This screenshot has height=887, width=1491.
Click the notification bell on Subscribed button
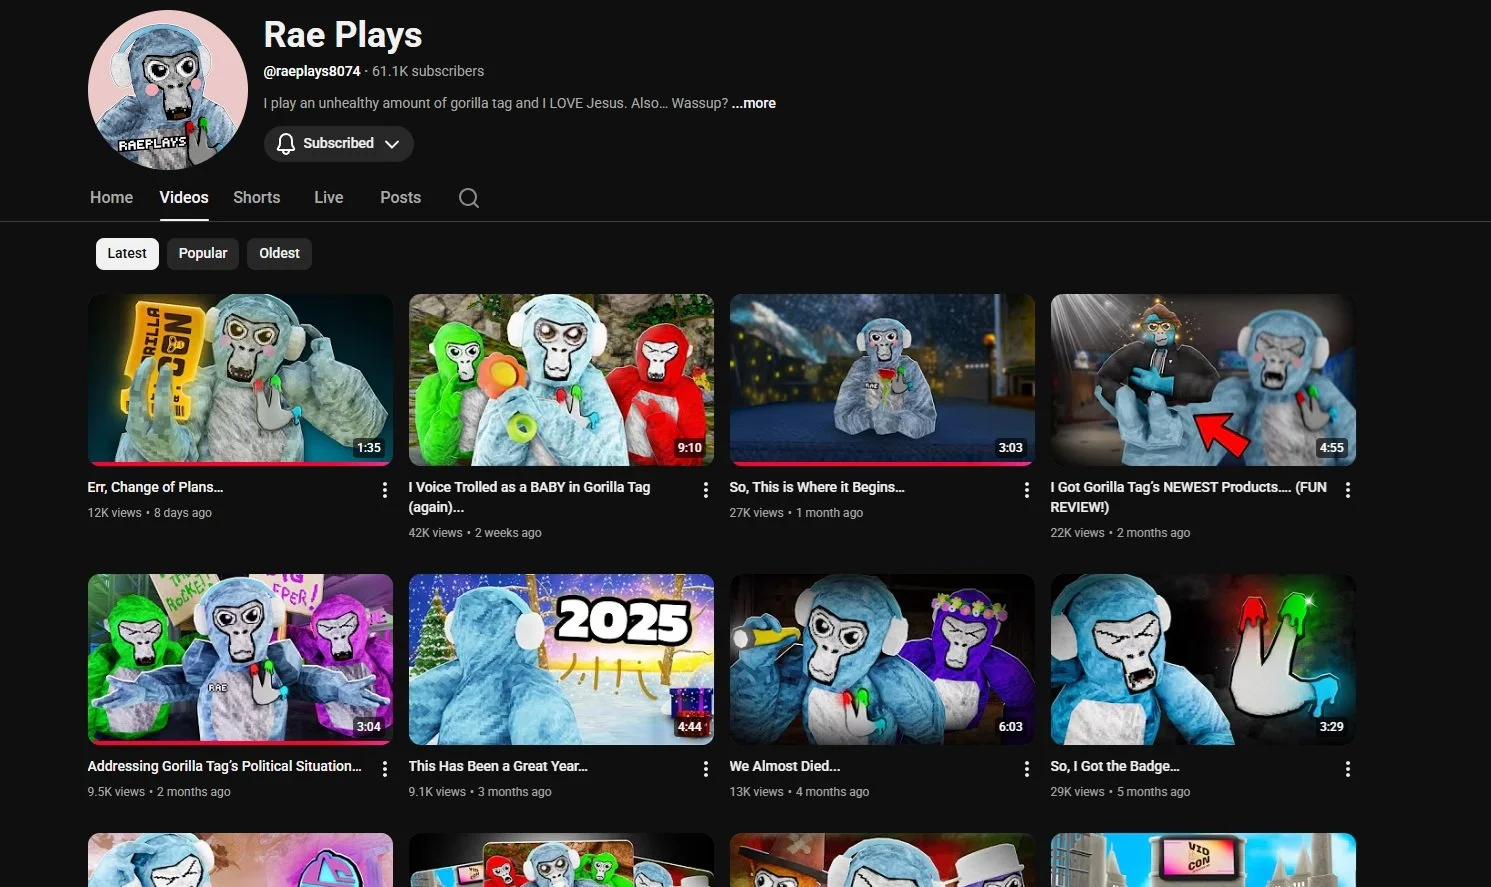point(286,144)
